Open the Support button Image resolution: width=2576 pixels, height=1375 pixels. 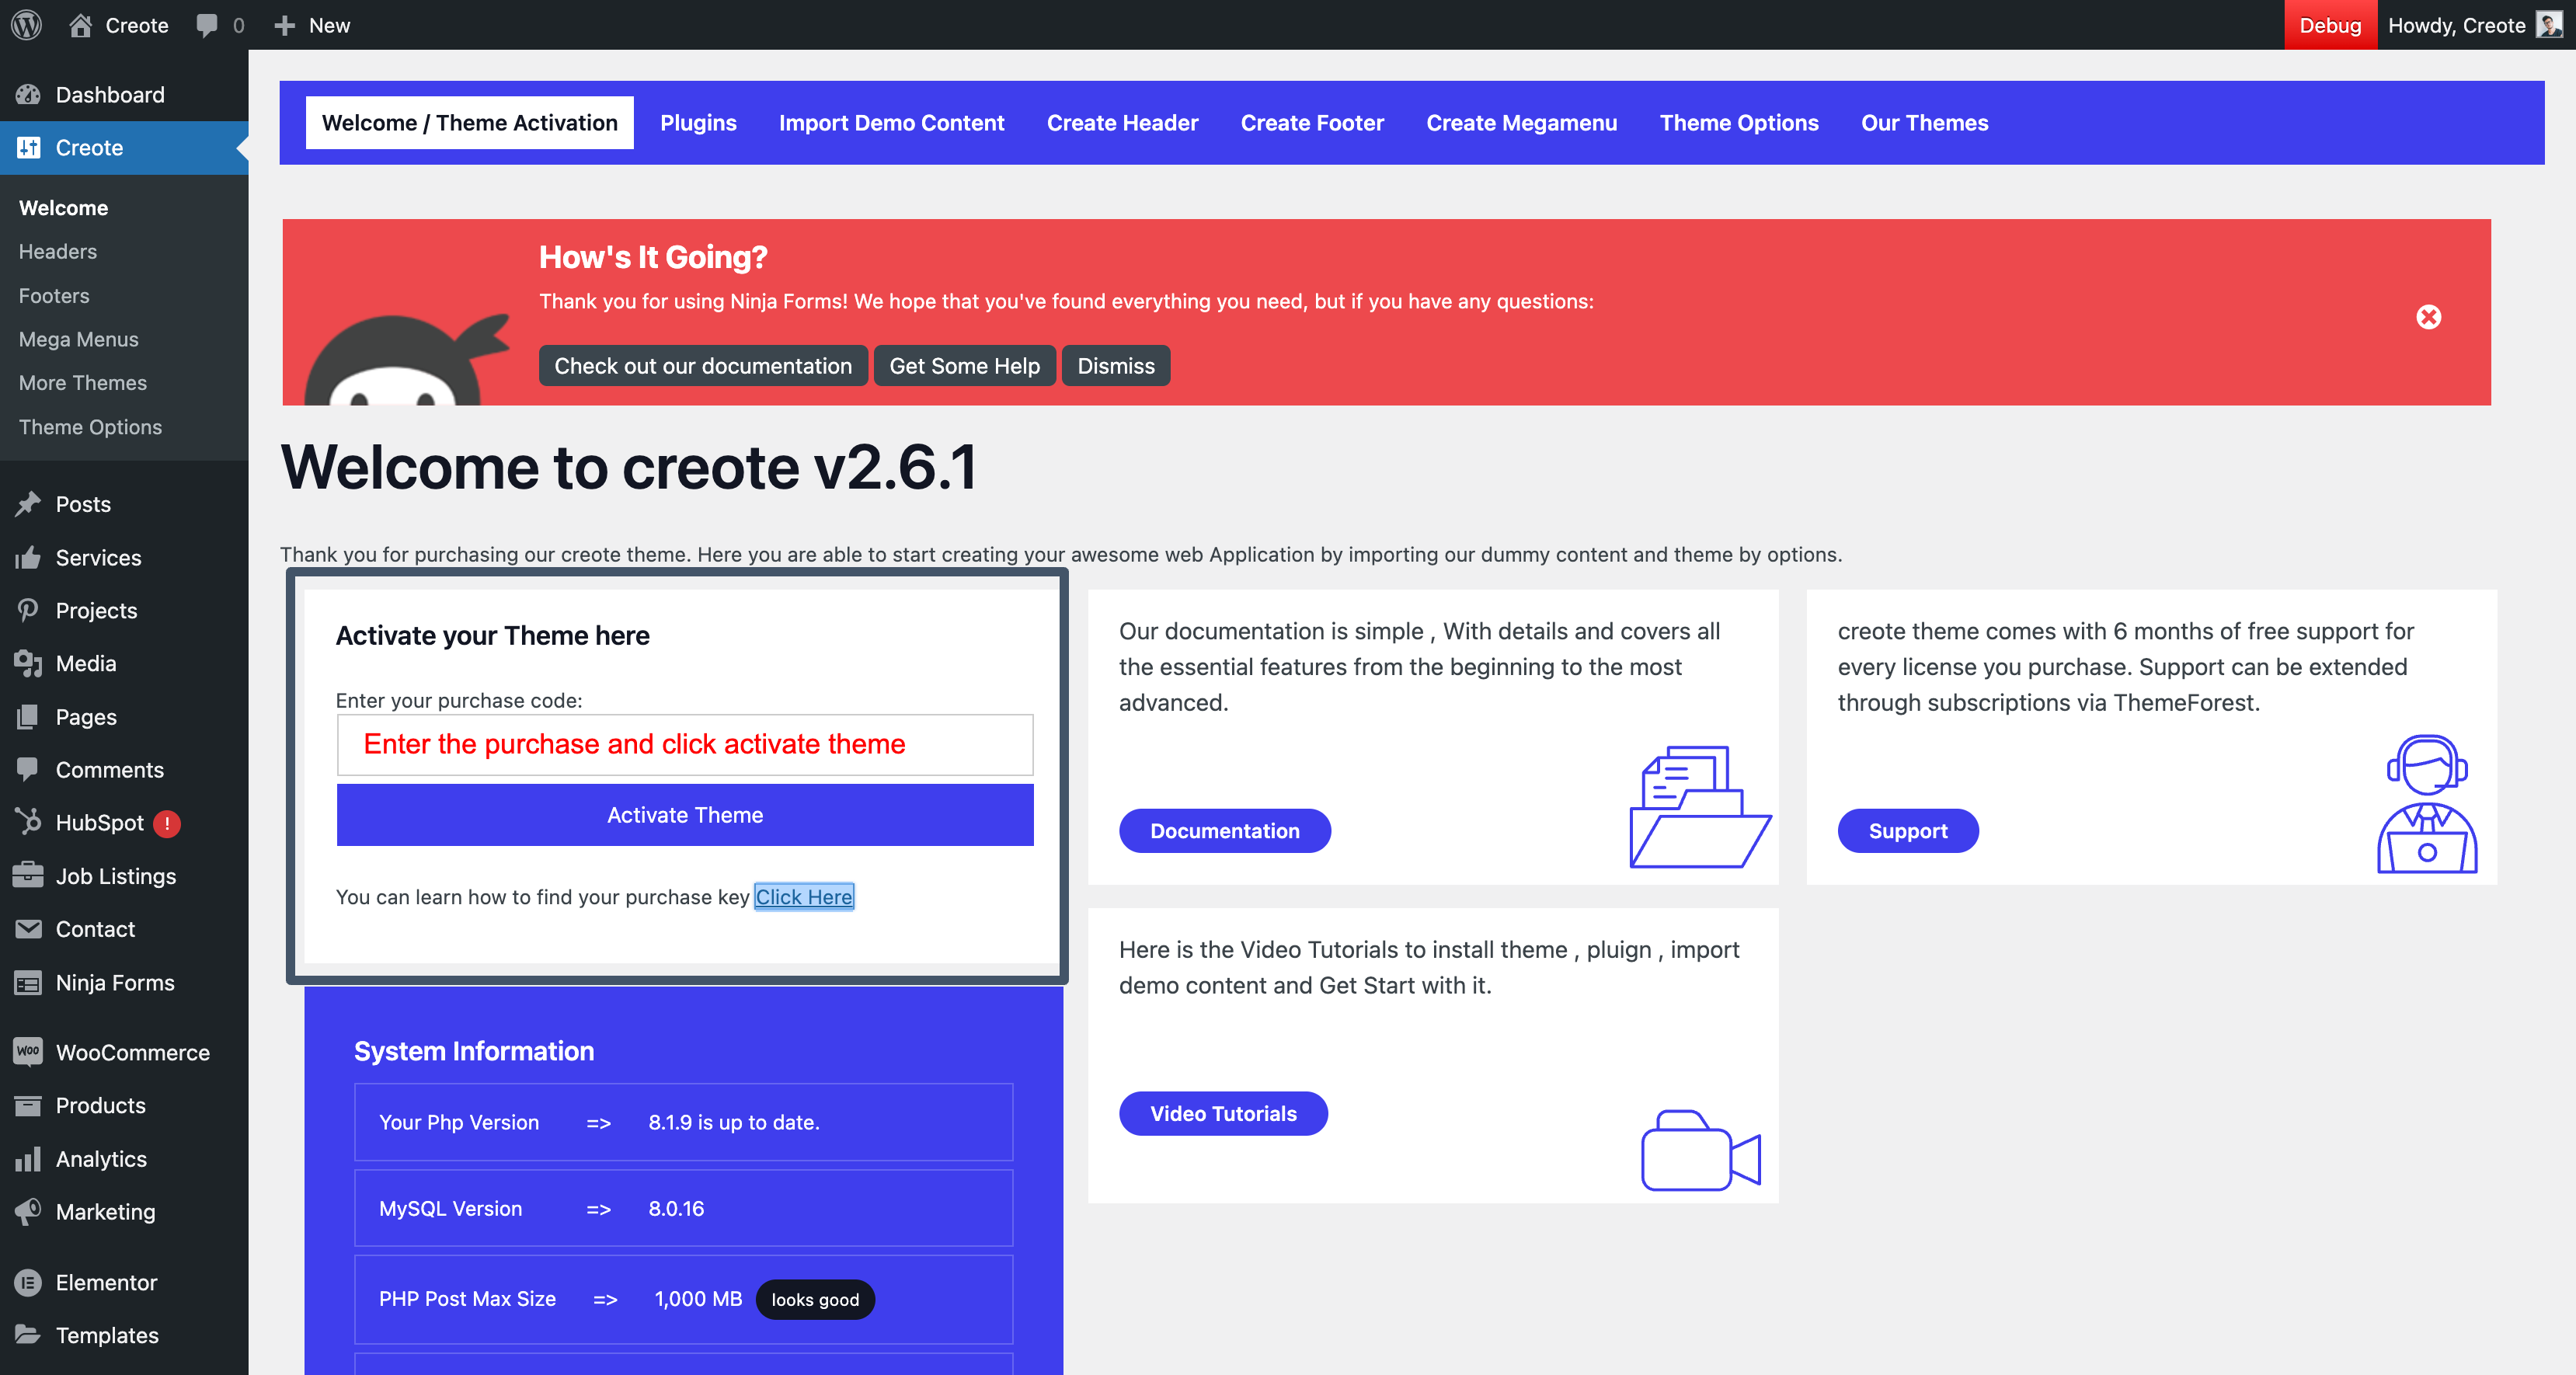tap(1908, 831)
